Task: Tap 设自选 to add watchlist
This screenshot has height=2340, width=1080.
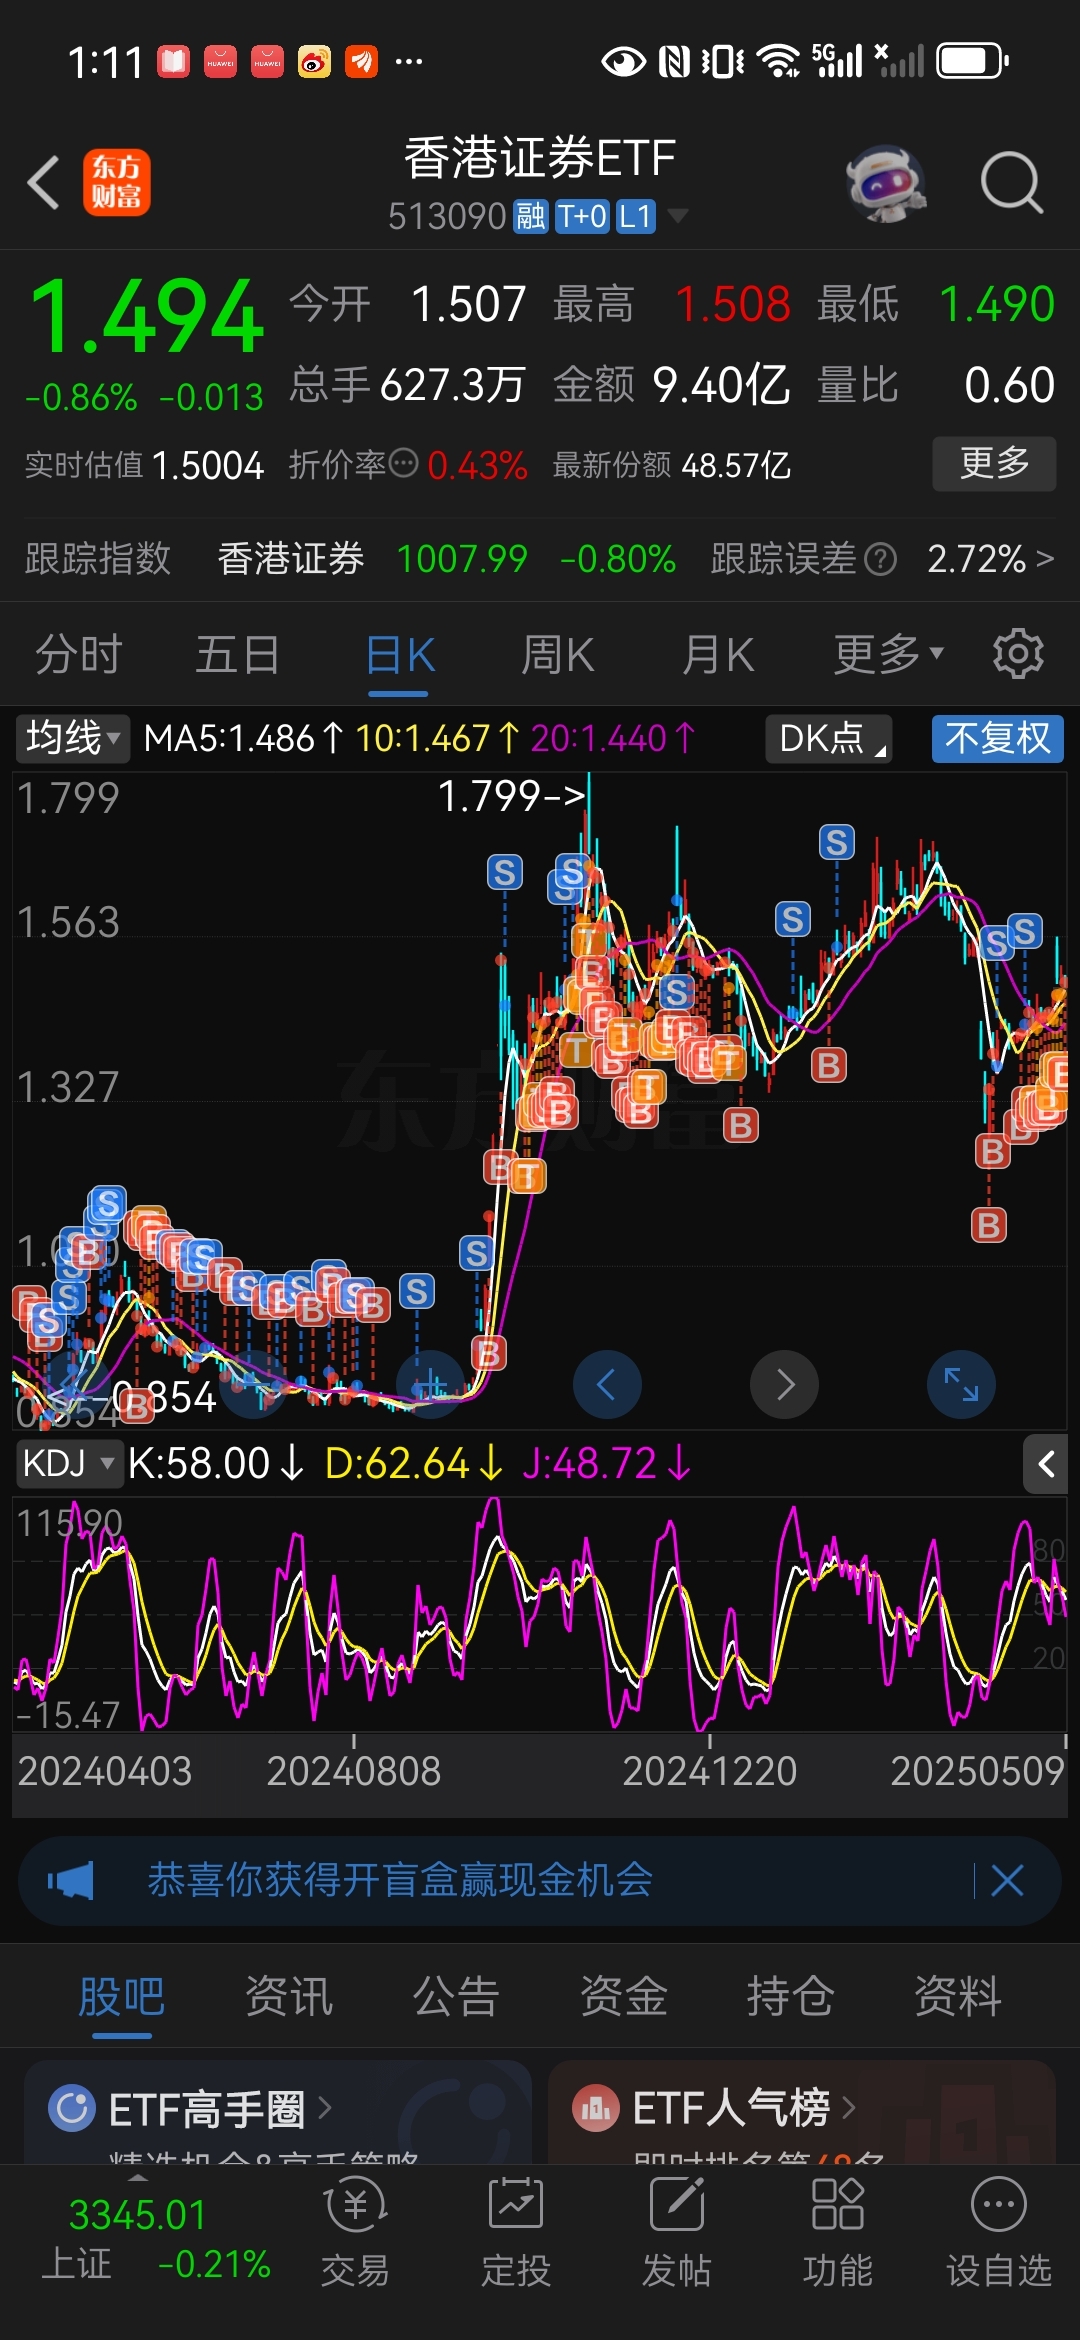Action: (x=999, y=2232)
